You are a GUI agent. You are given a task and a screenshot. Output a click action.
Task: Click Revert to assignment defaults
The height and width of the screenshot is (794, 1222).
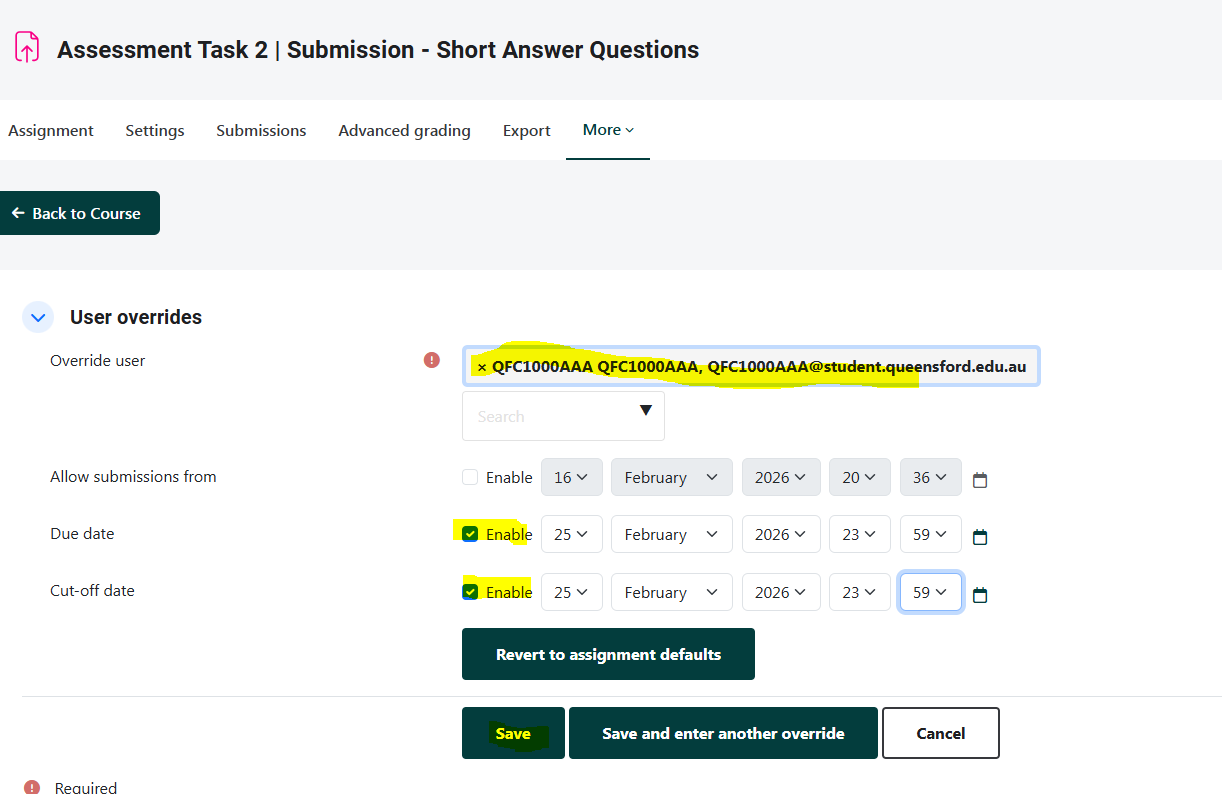point(608,654)
